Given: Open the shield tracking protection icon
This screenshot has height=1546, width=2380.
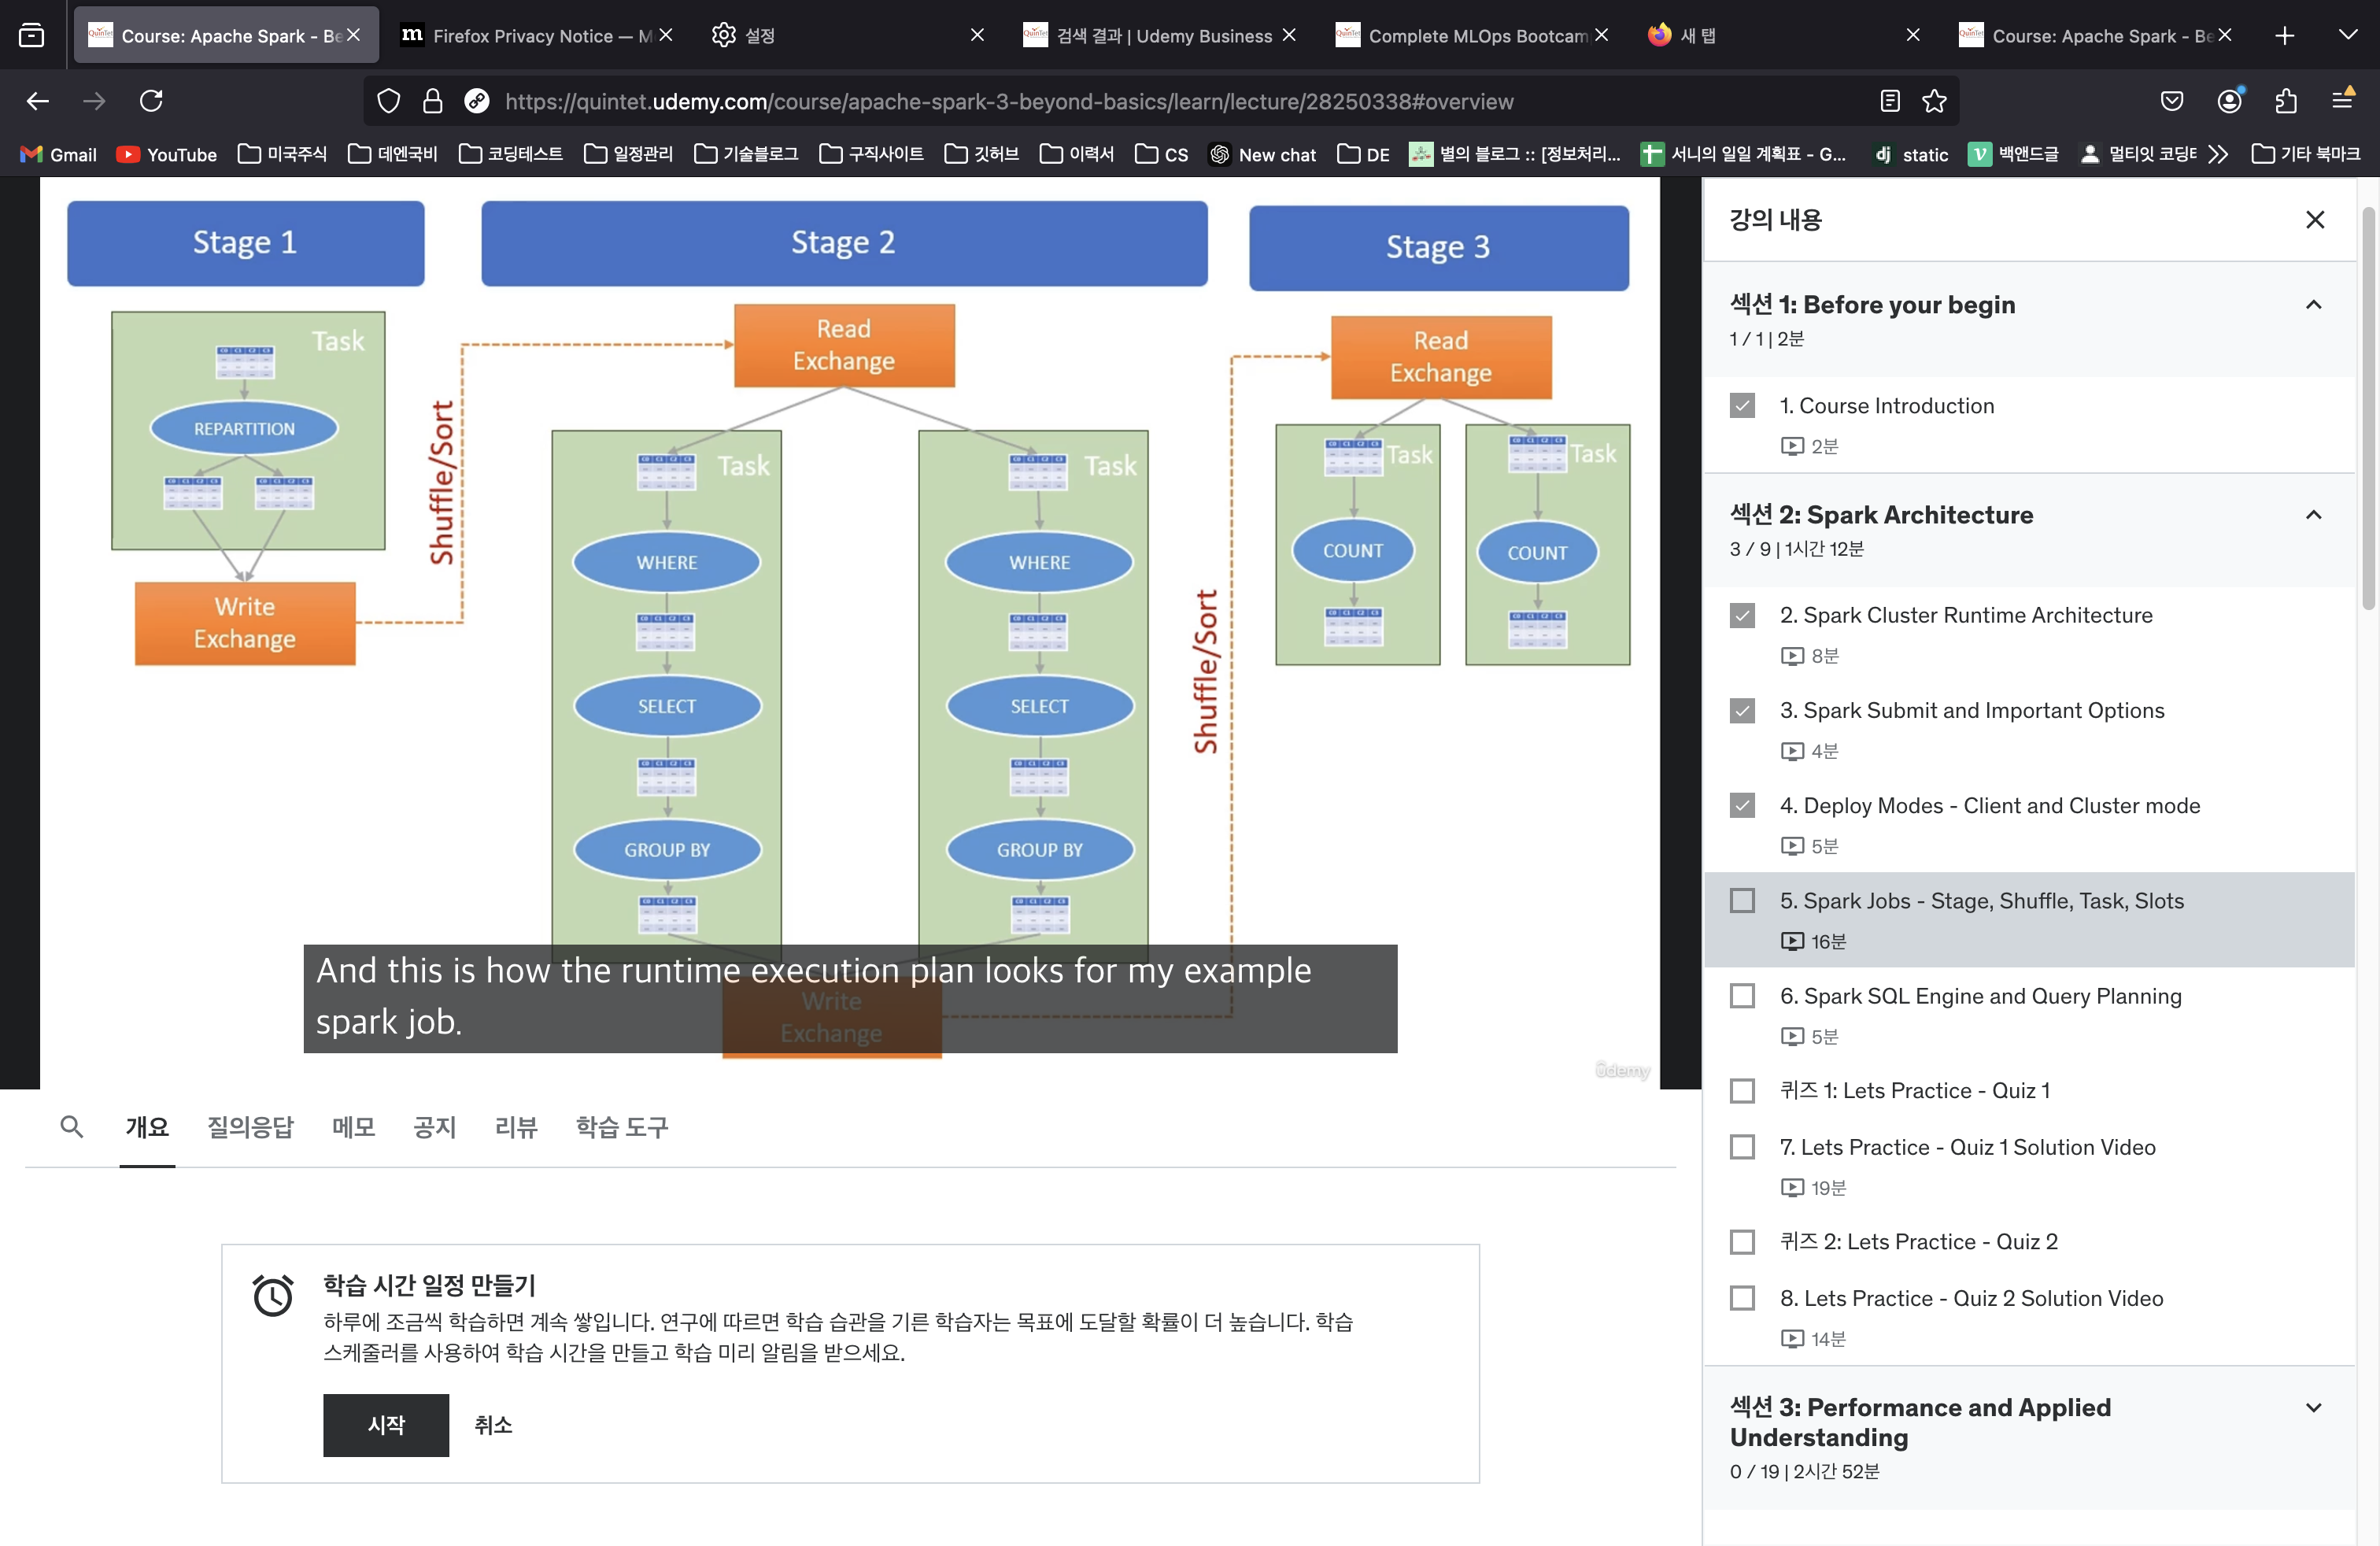Looking at the screenshot, I should [388, 101].
